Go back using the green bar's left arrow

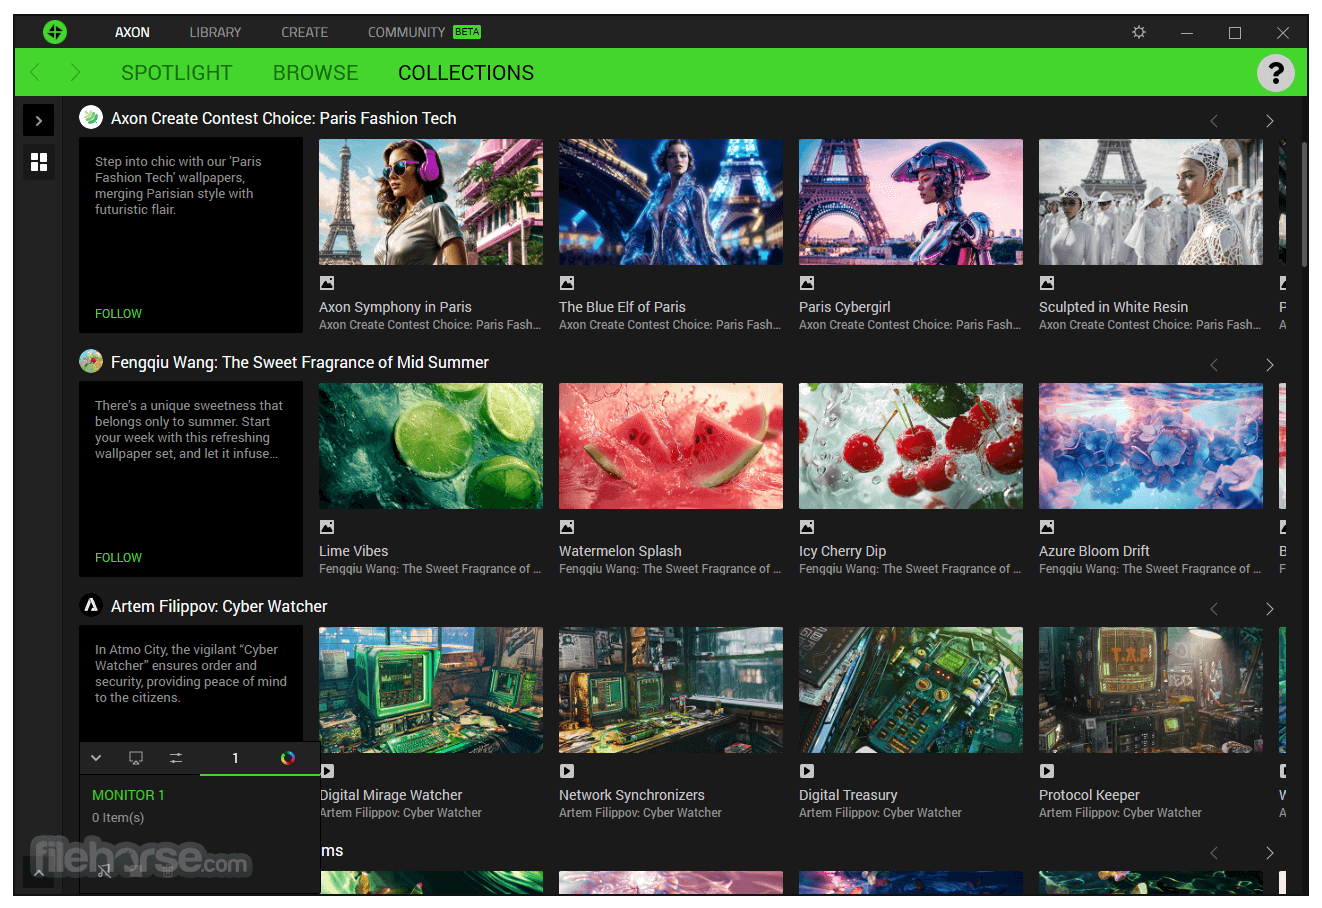tap(35, 72)
